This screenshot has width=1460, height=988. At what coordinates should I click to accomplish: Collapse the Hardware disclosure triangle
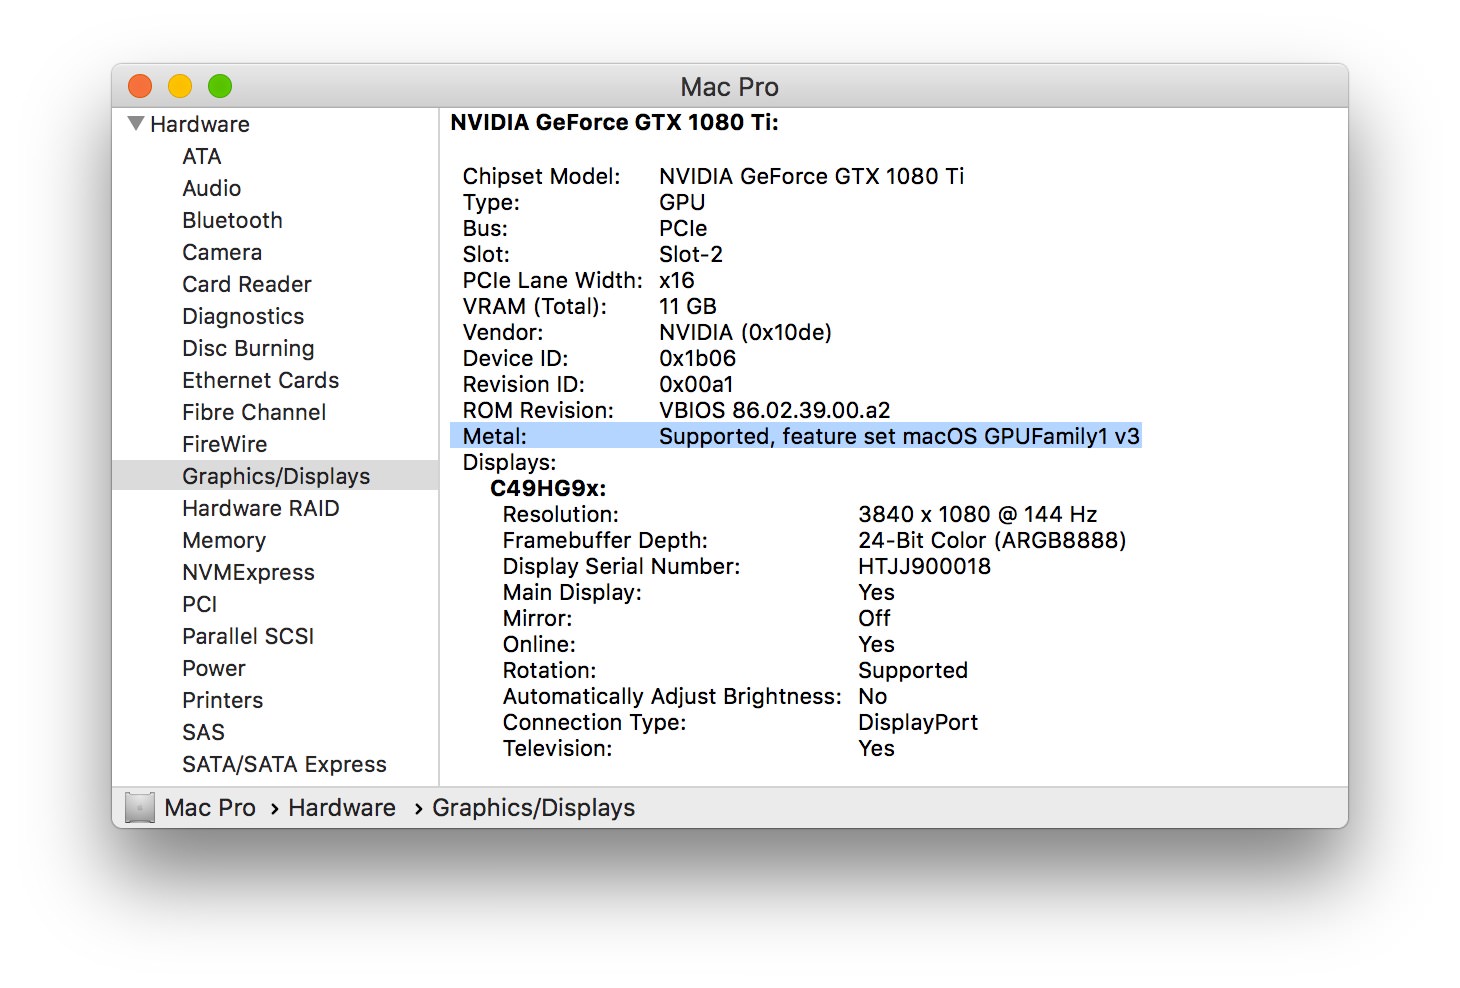click(136, 124)
